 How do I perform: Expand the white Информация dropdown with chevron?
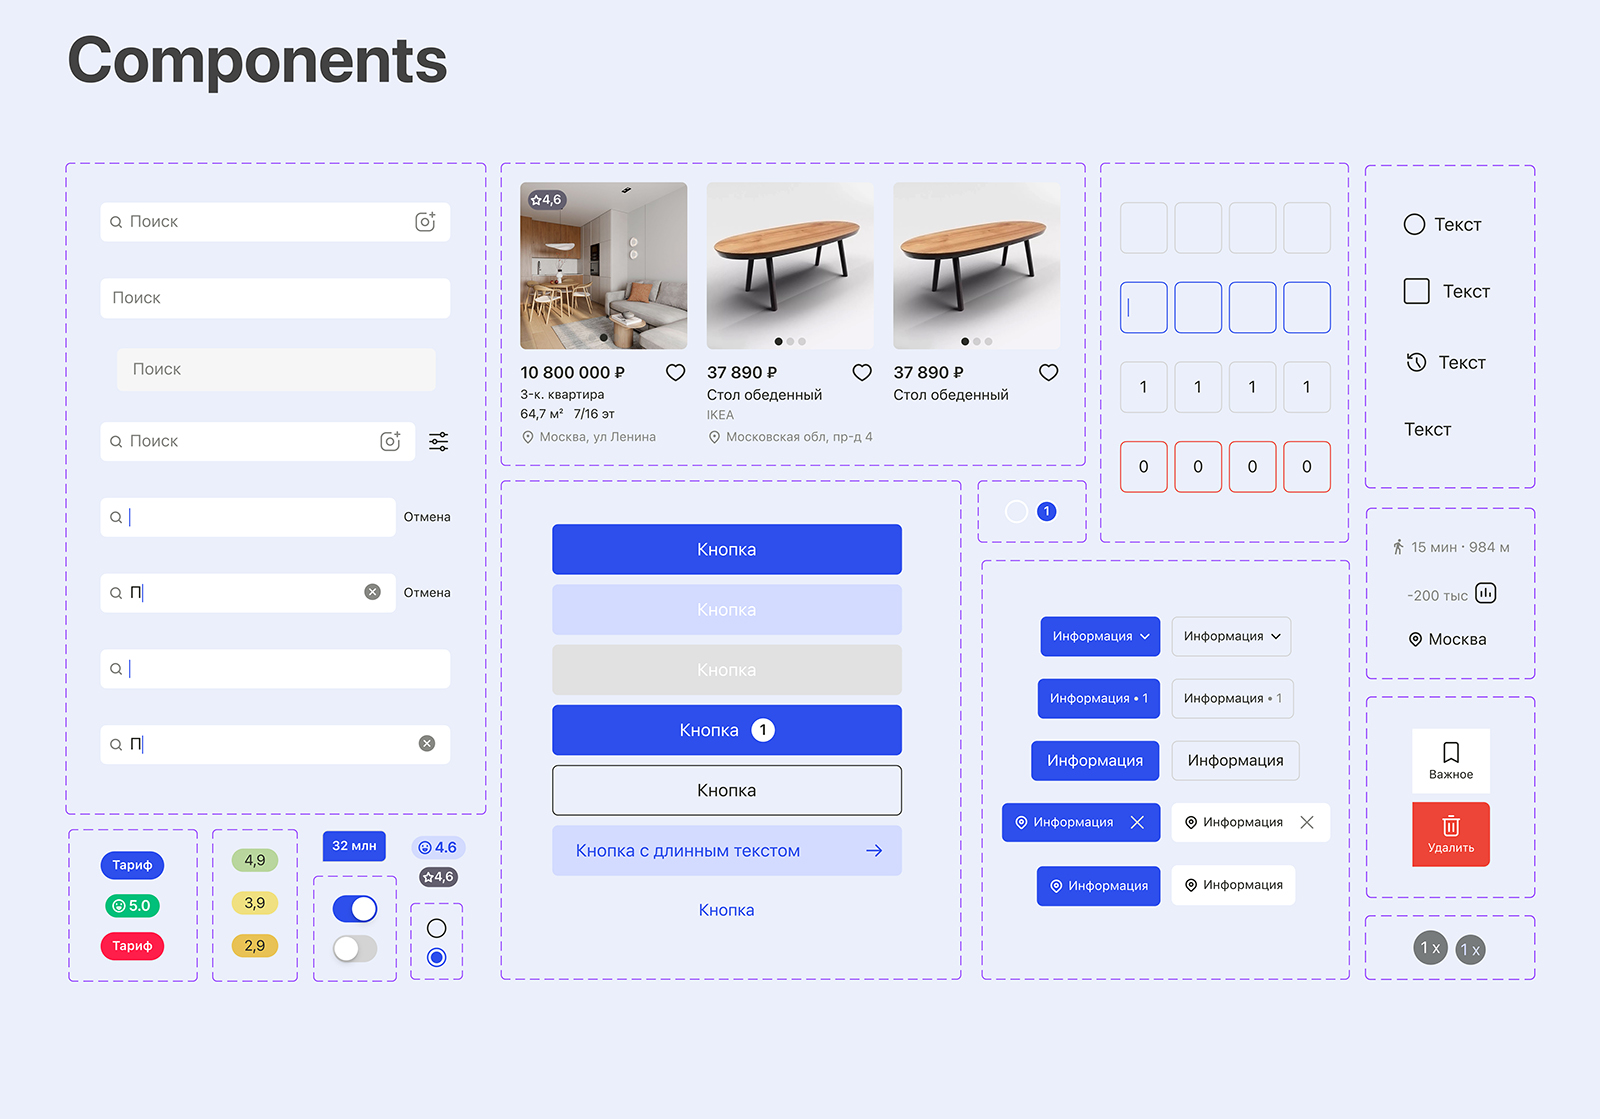click(x=1231, y=637)
